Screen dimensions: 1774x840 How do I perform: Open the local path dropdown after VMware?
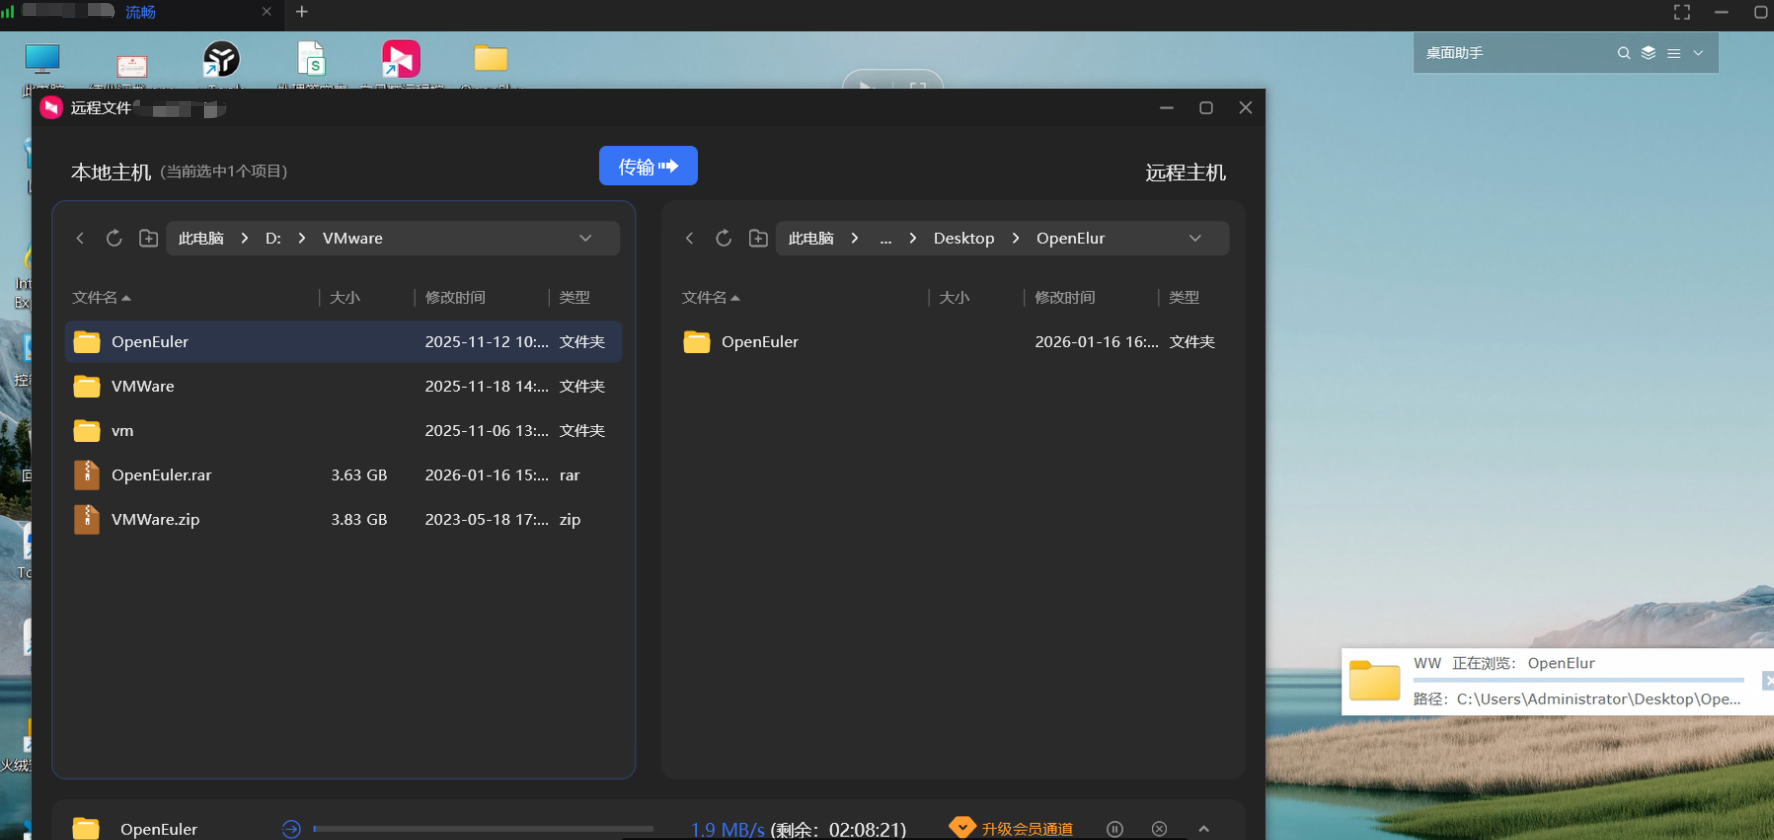[585, 238]
